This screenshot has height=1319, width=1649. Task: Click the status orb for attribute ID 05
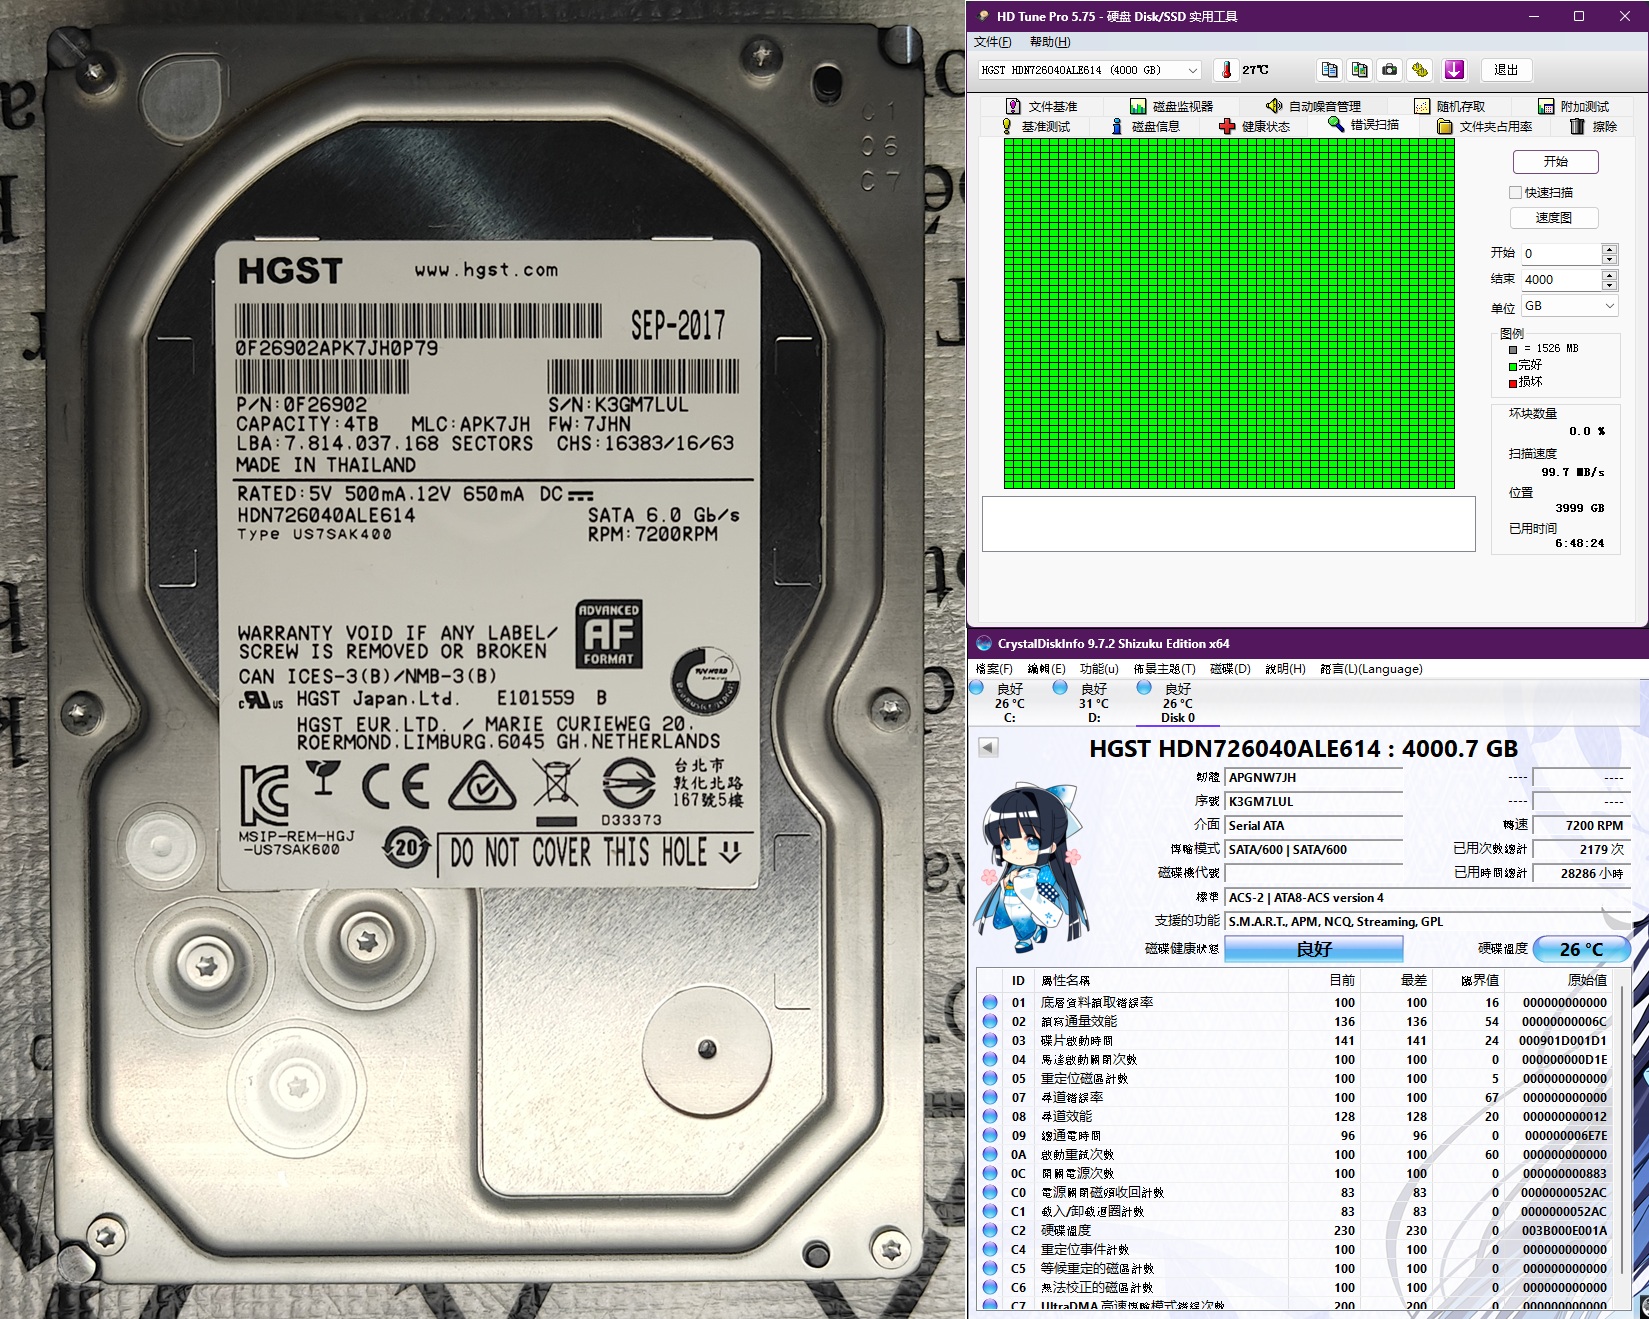coord(990,1078)
